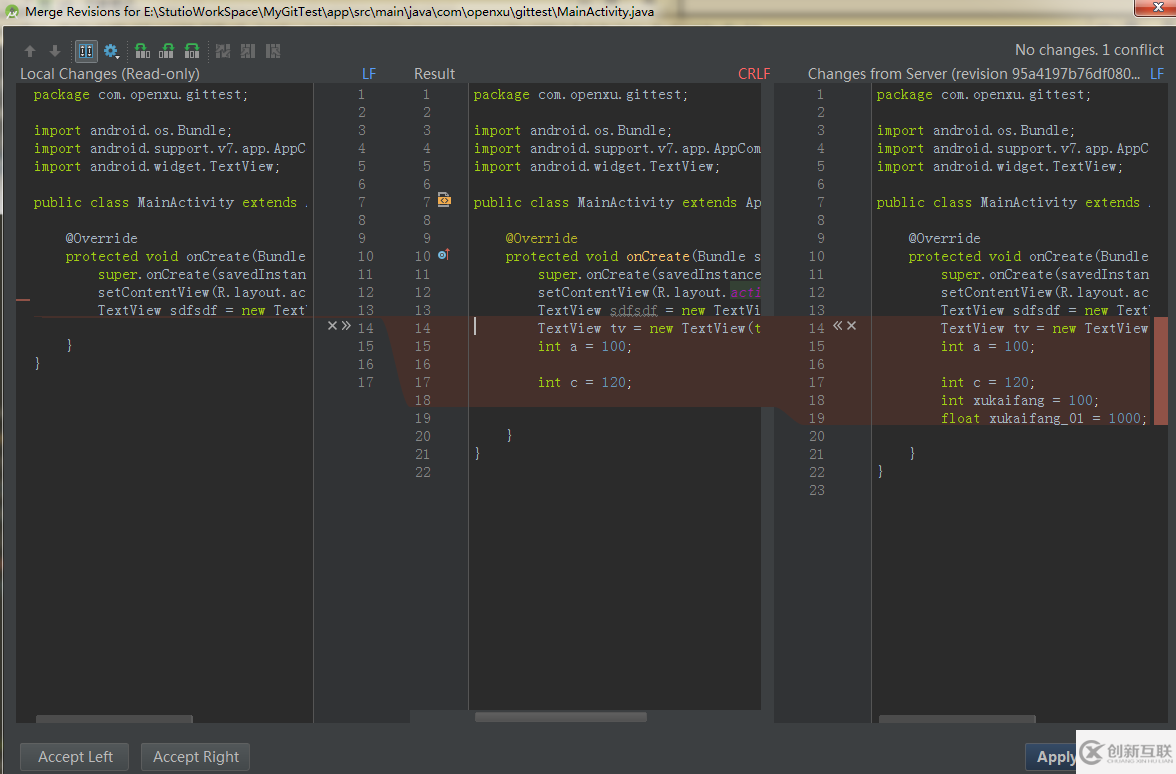Click the middle green compare-panes icon

[x=167, y=51]
